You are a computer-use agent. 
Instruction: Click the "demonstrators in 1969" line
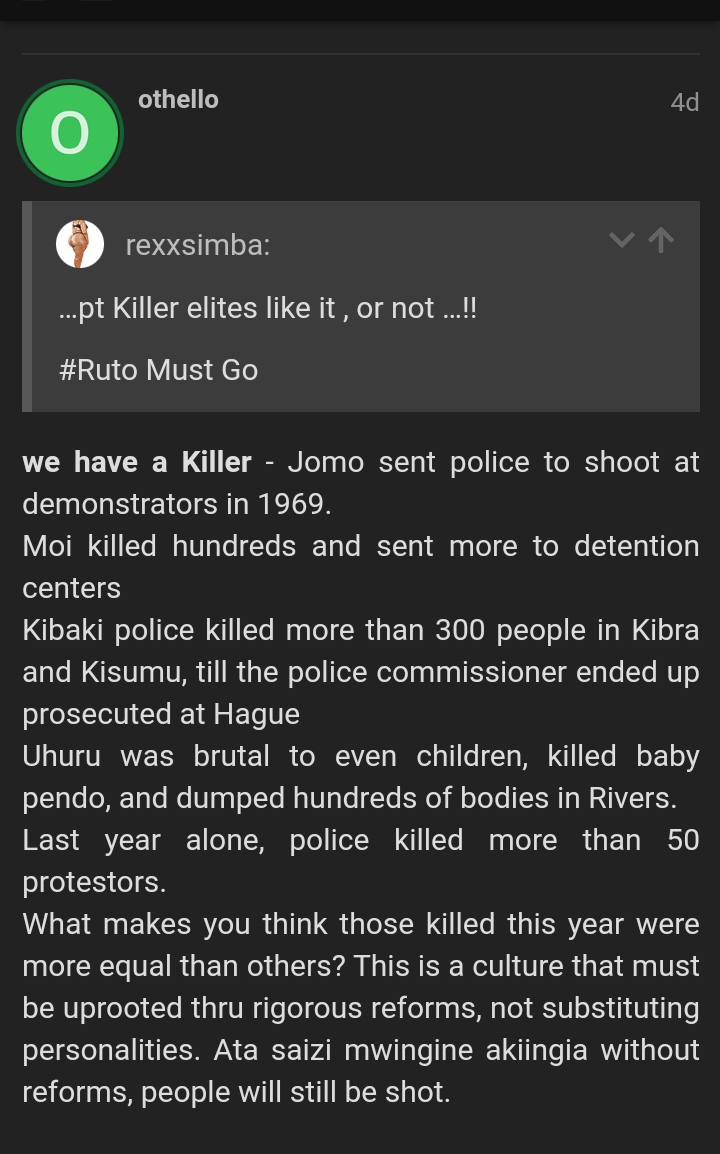[x=176, y=504]
